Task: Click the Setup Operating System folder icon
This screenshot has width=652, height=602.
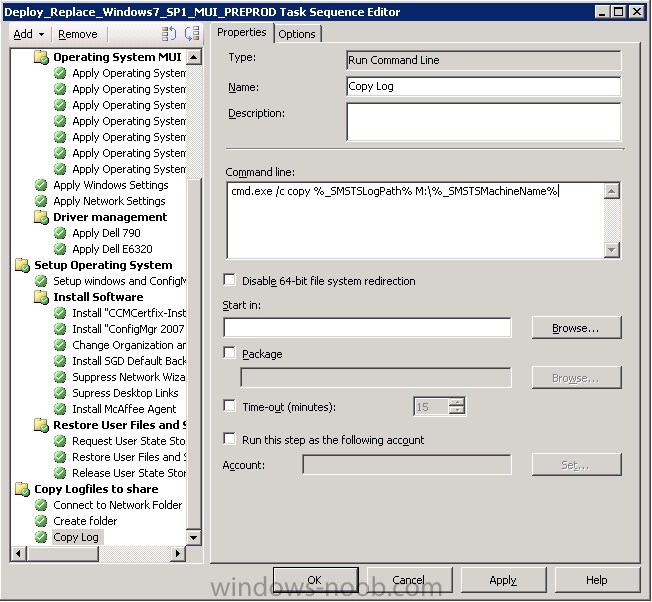Action: [x=22, y=265]
